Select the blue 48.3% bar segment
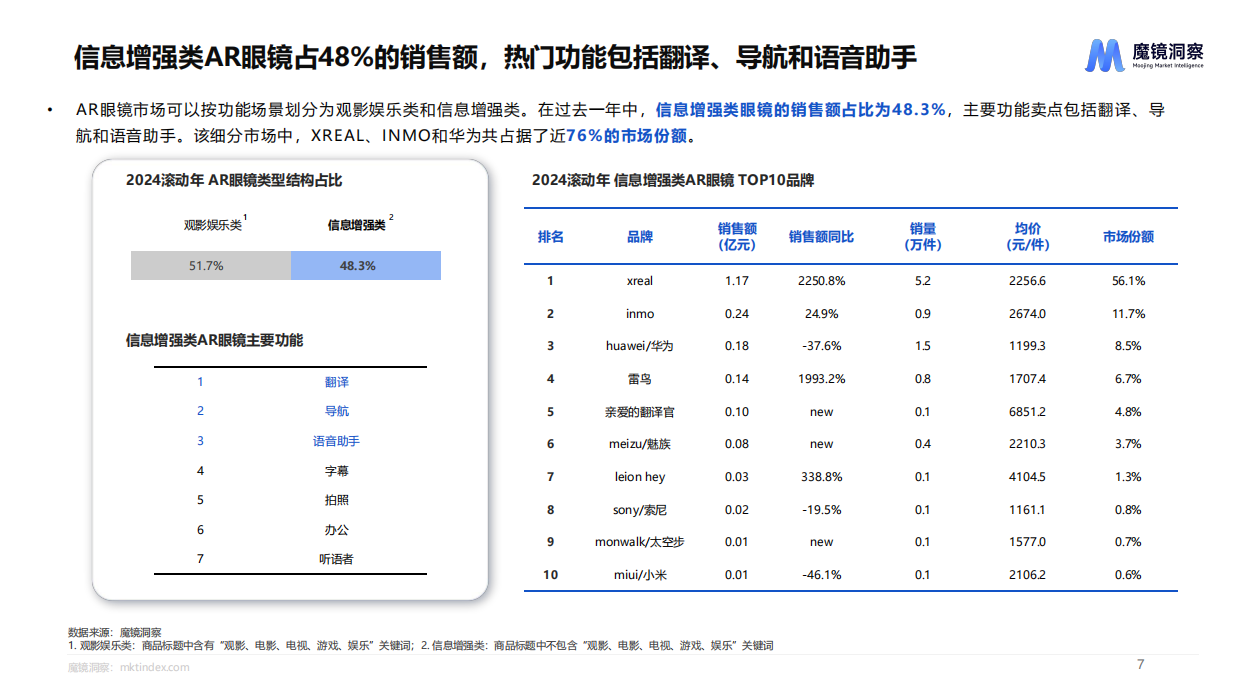Viewport: 1240px width, 697px height. 366,266
